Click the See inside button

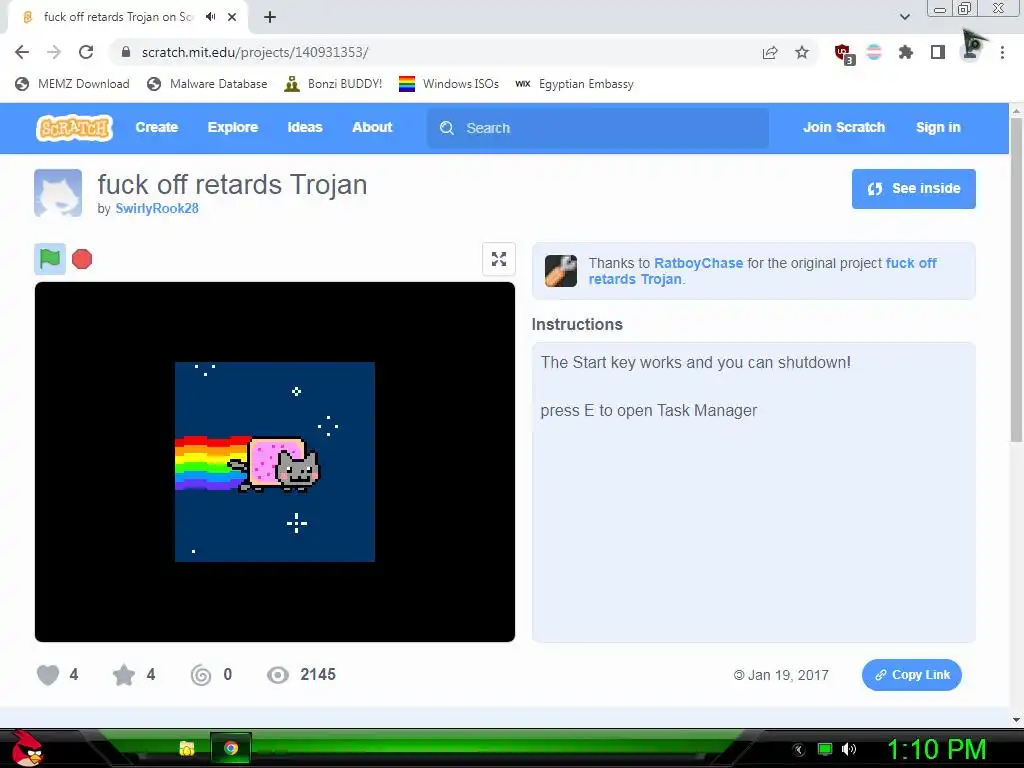tap(913, 189)
